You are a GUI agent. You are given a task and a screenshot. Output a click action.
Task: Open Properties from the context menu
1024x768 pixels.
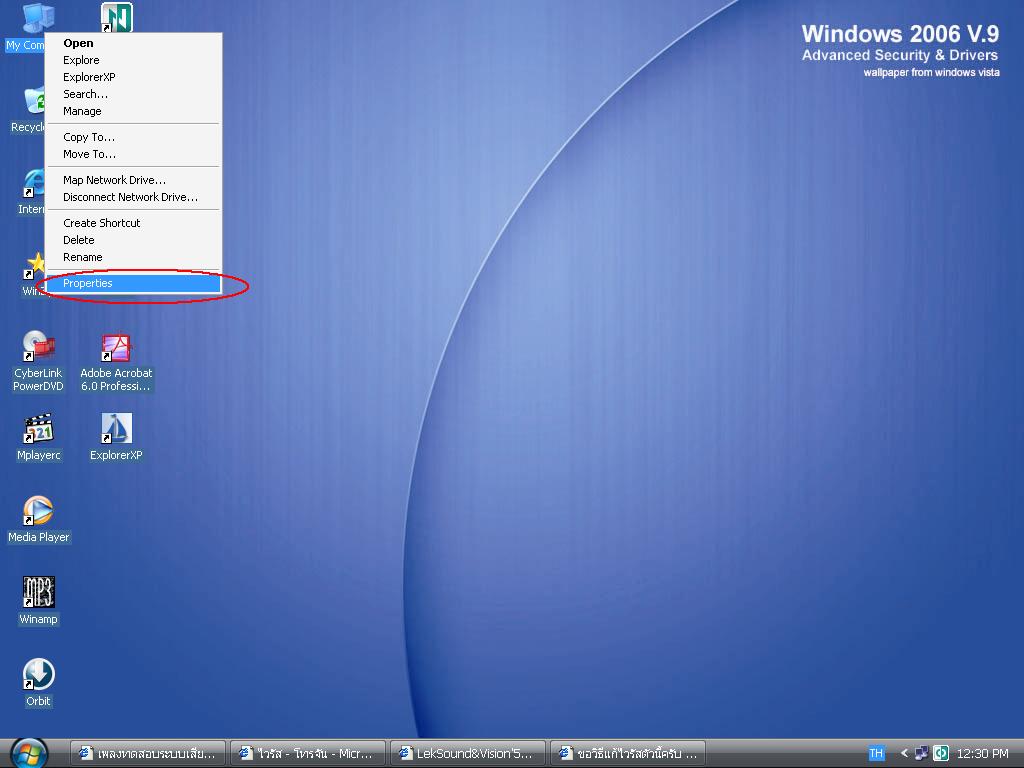click(x=133, y=283)
